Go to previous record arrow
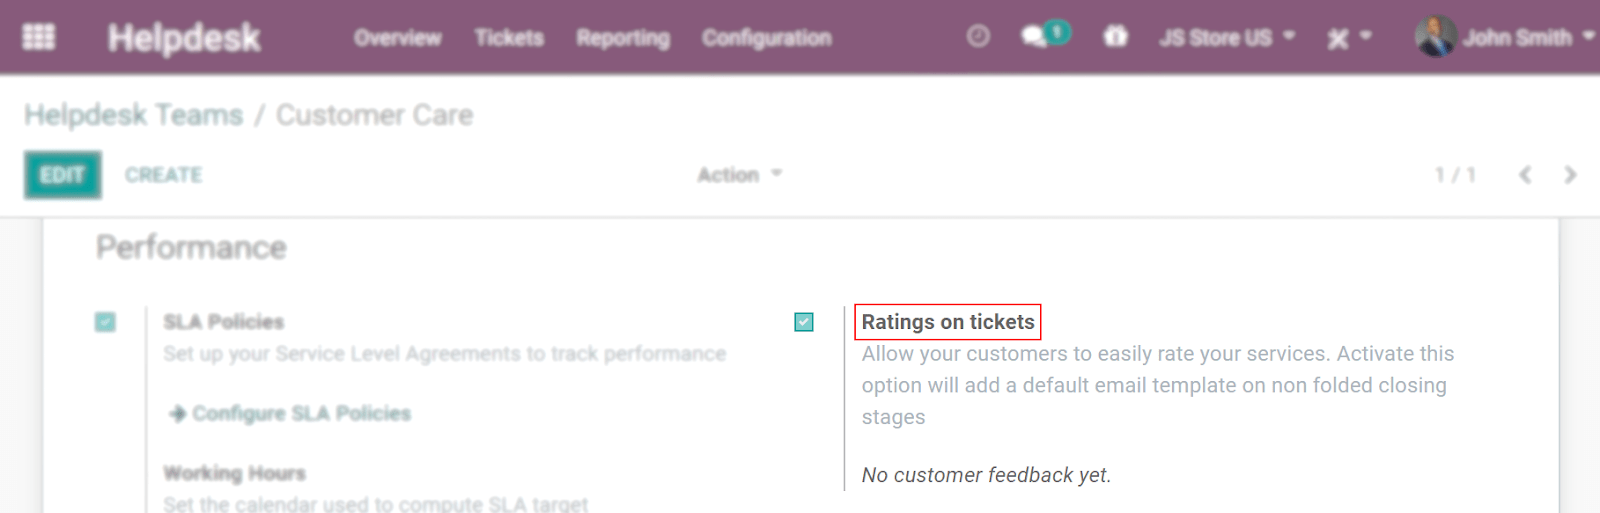This screenshot has width=1600, height=513. point(1525,175)
